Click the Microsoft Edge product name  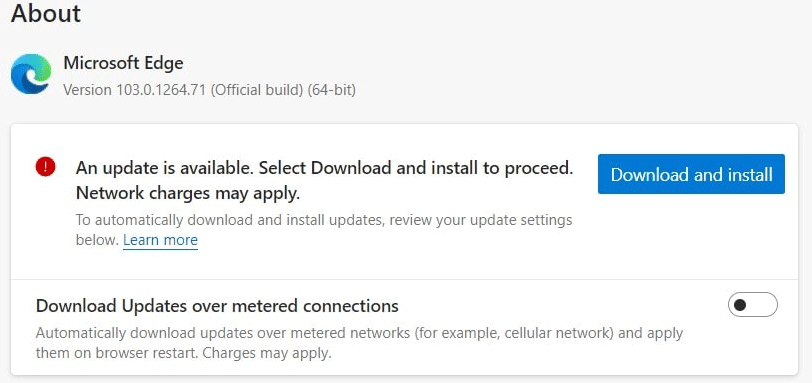(x=123, y=63)
